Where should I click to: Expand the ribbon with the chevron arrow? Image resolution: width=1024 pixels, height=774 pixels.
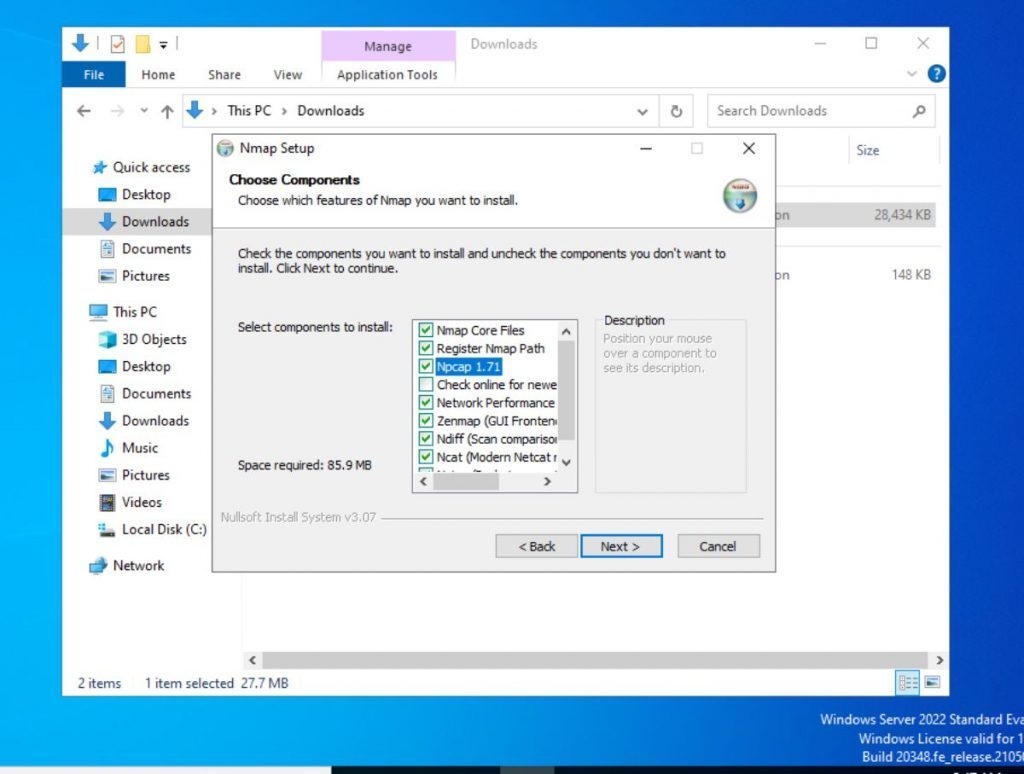click(x=910, y=73)
